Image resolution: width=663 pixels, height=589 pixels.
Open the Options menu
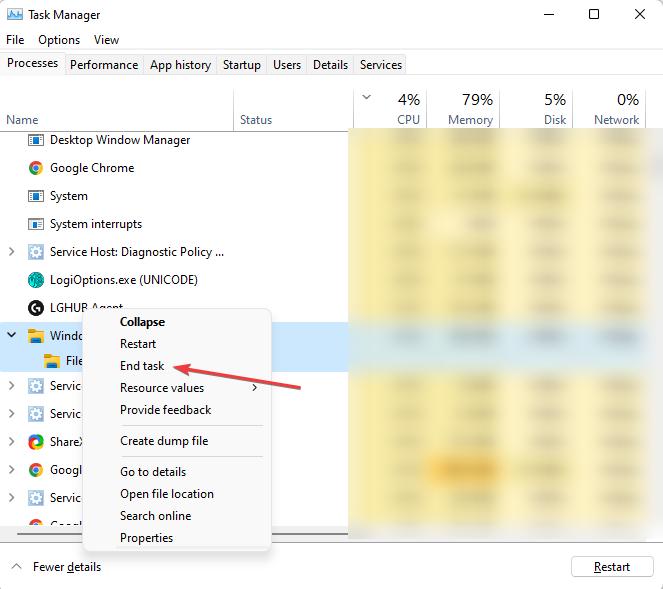(59, 40)
